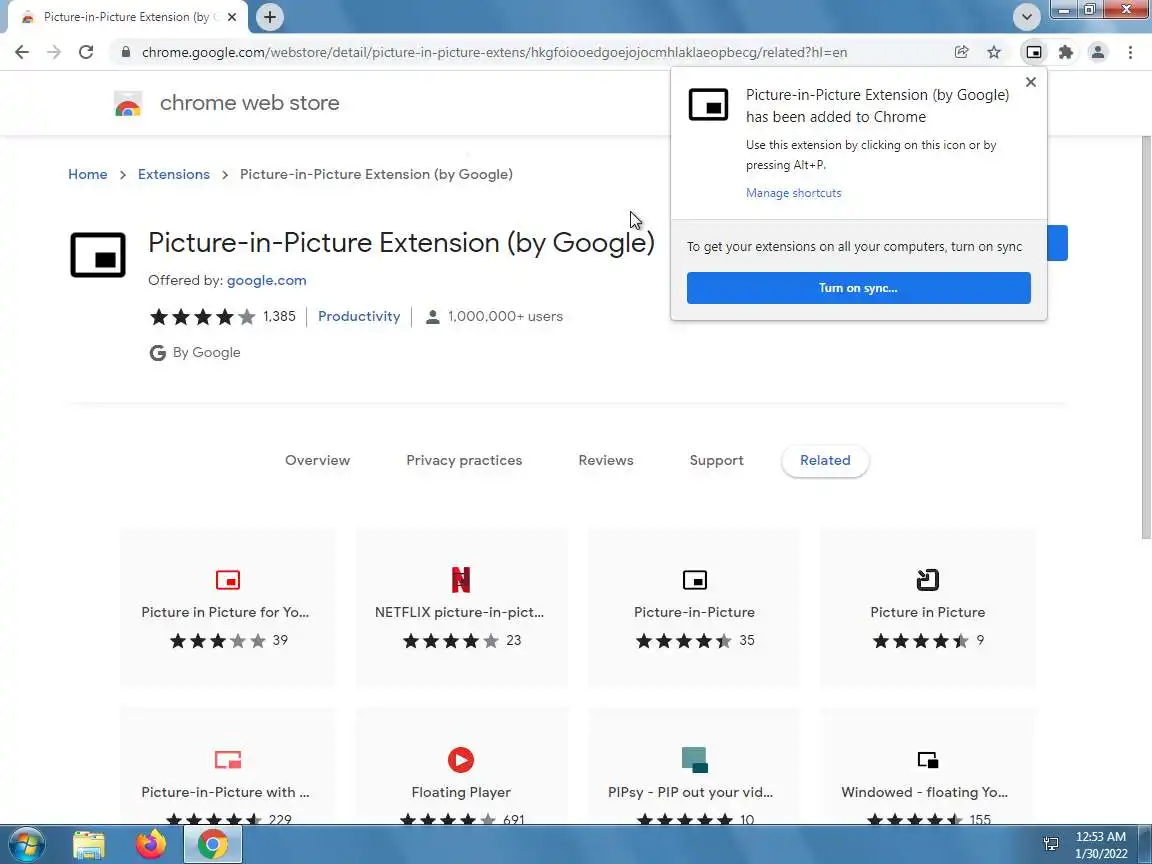This screenshot has width=1152, height=864.
Task: Share this page using the share icon
Action: pos(961,52)
